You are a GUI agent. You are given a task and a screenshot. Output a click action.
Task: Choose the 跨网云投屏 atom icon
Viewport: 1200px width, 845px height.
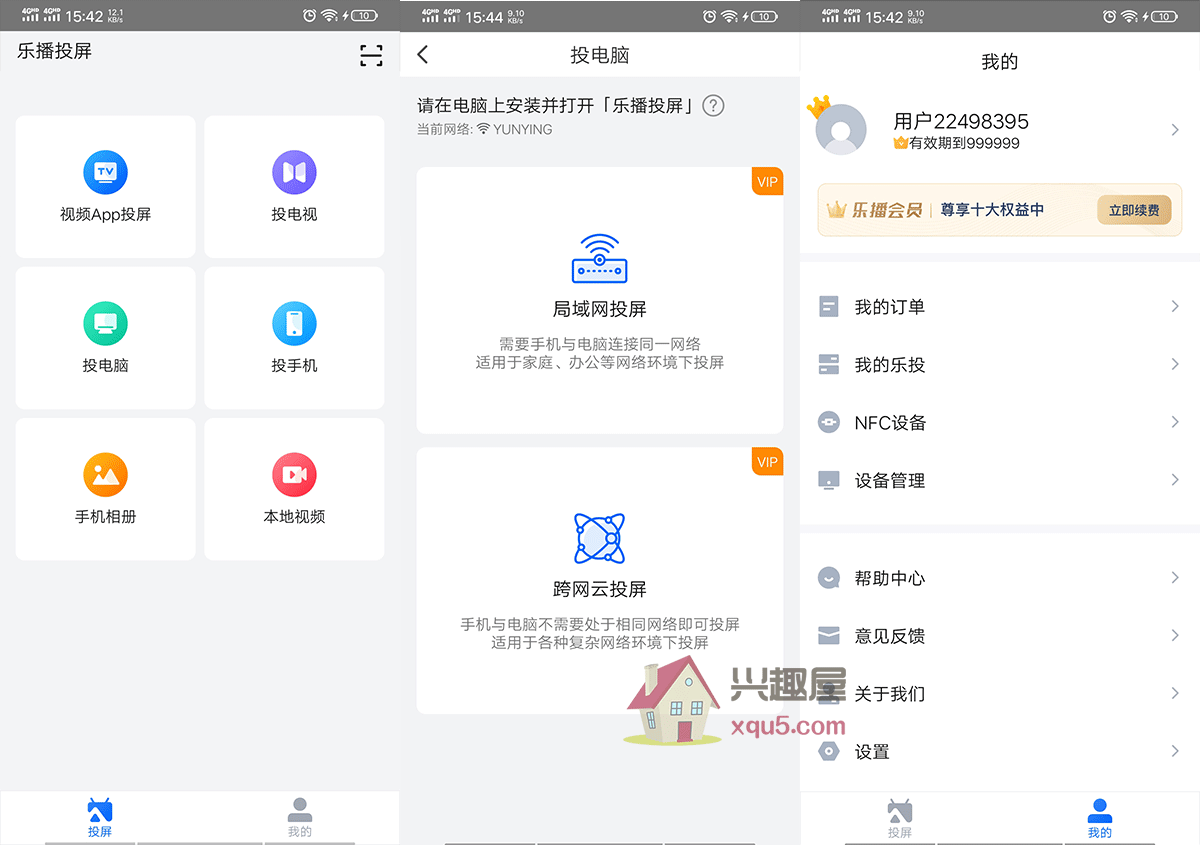point(599,538)
